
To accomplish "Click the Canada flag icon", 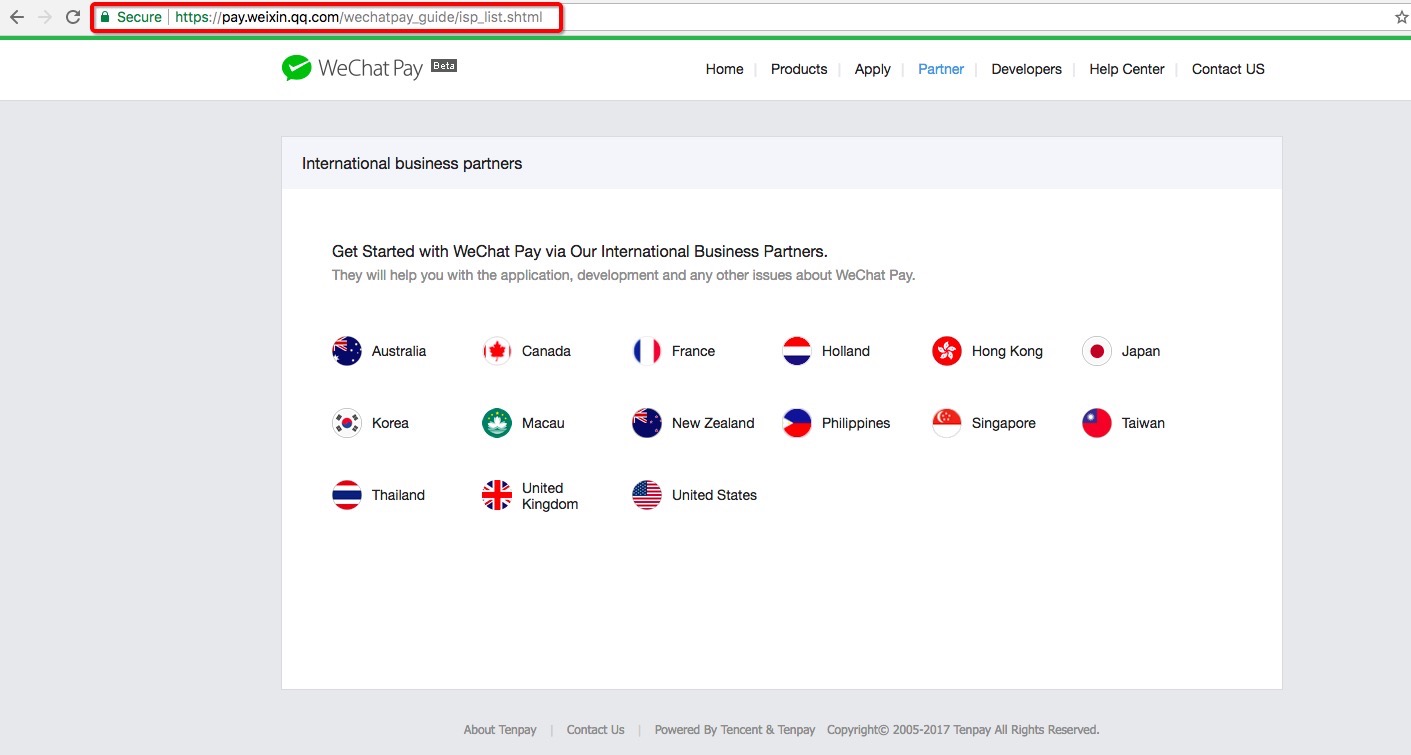I will click(497, 351).
